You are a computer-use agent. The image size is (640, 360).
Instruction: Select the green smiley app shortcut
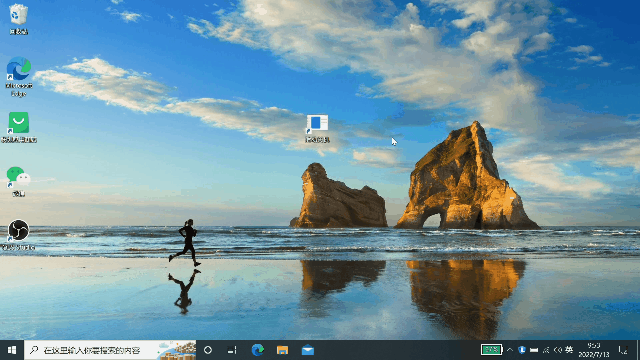coord(19,127)
